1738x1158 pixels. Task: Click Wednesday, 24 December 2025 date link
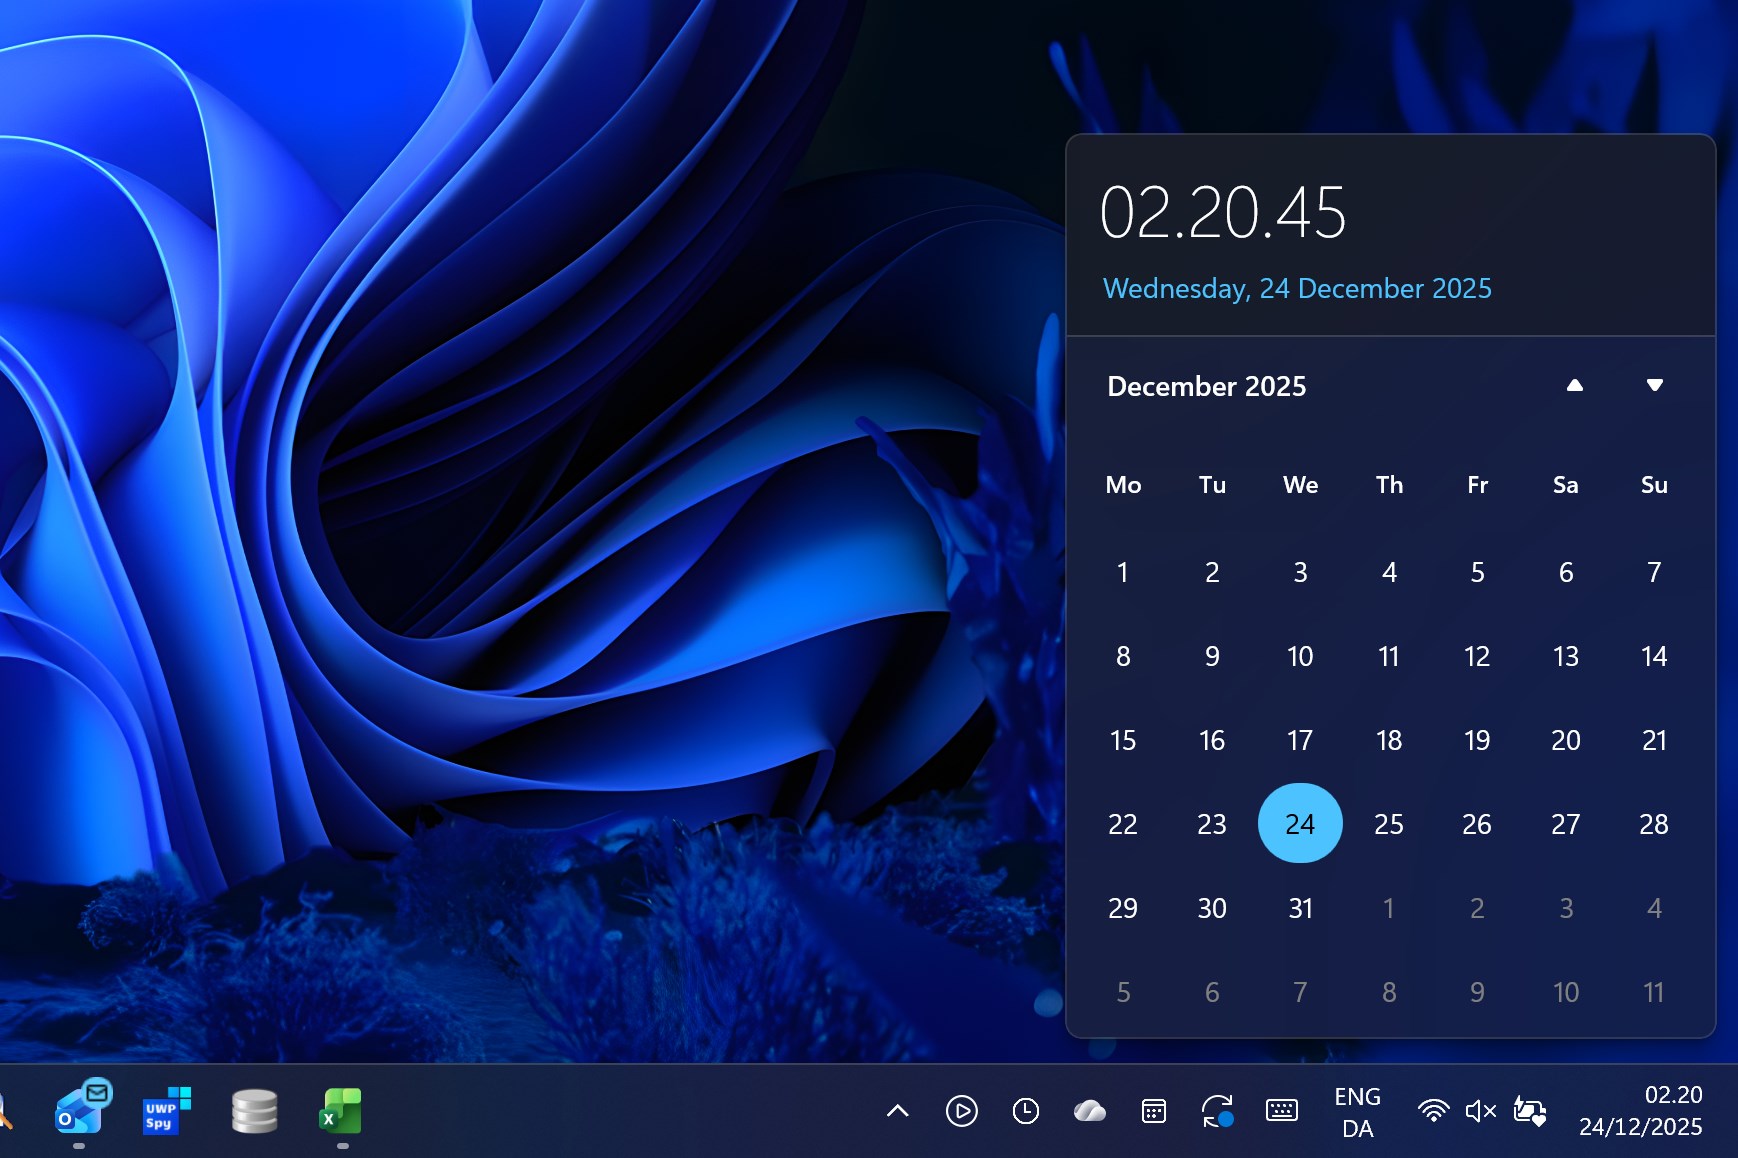1297,288
